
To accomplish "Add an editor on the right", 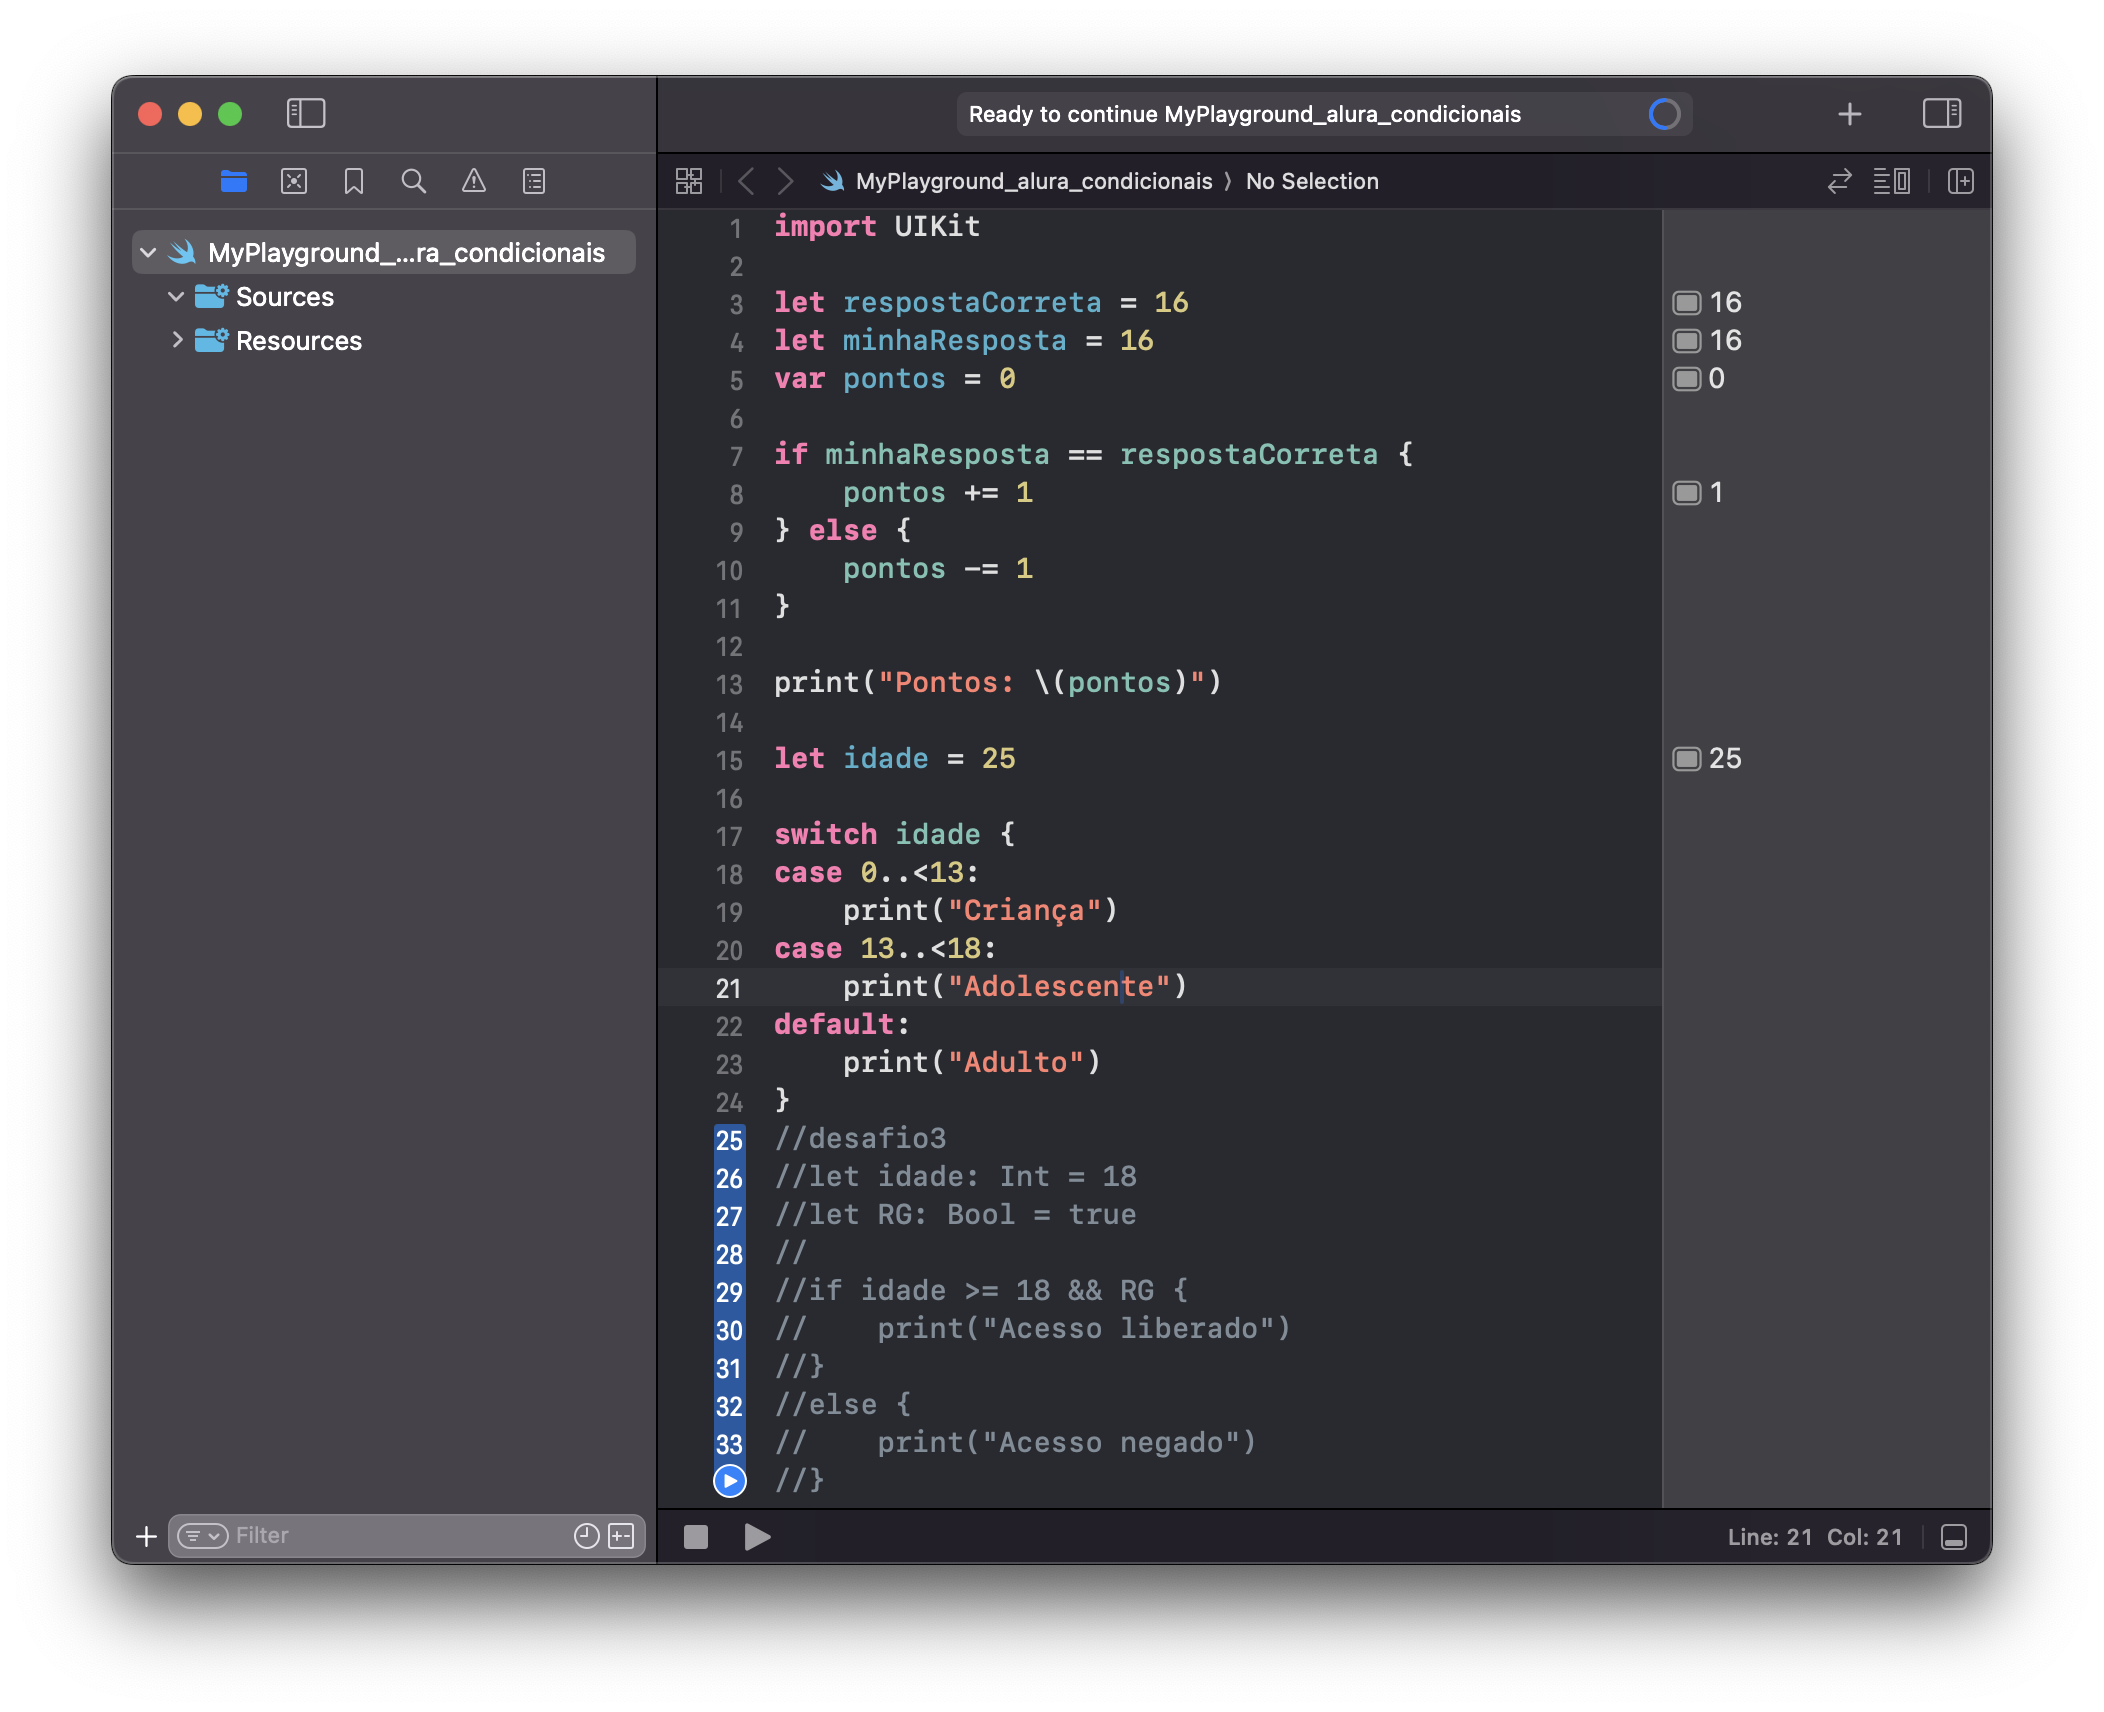I will coord(1961,181).
